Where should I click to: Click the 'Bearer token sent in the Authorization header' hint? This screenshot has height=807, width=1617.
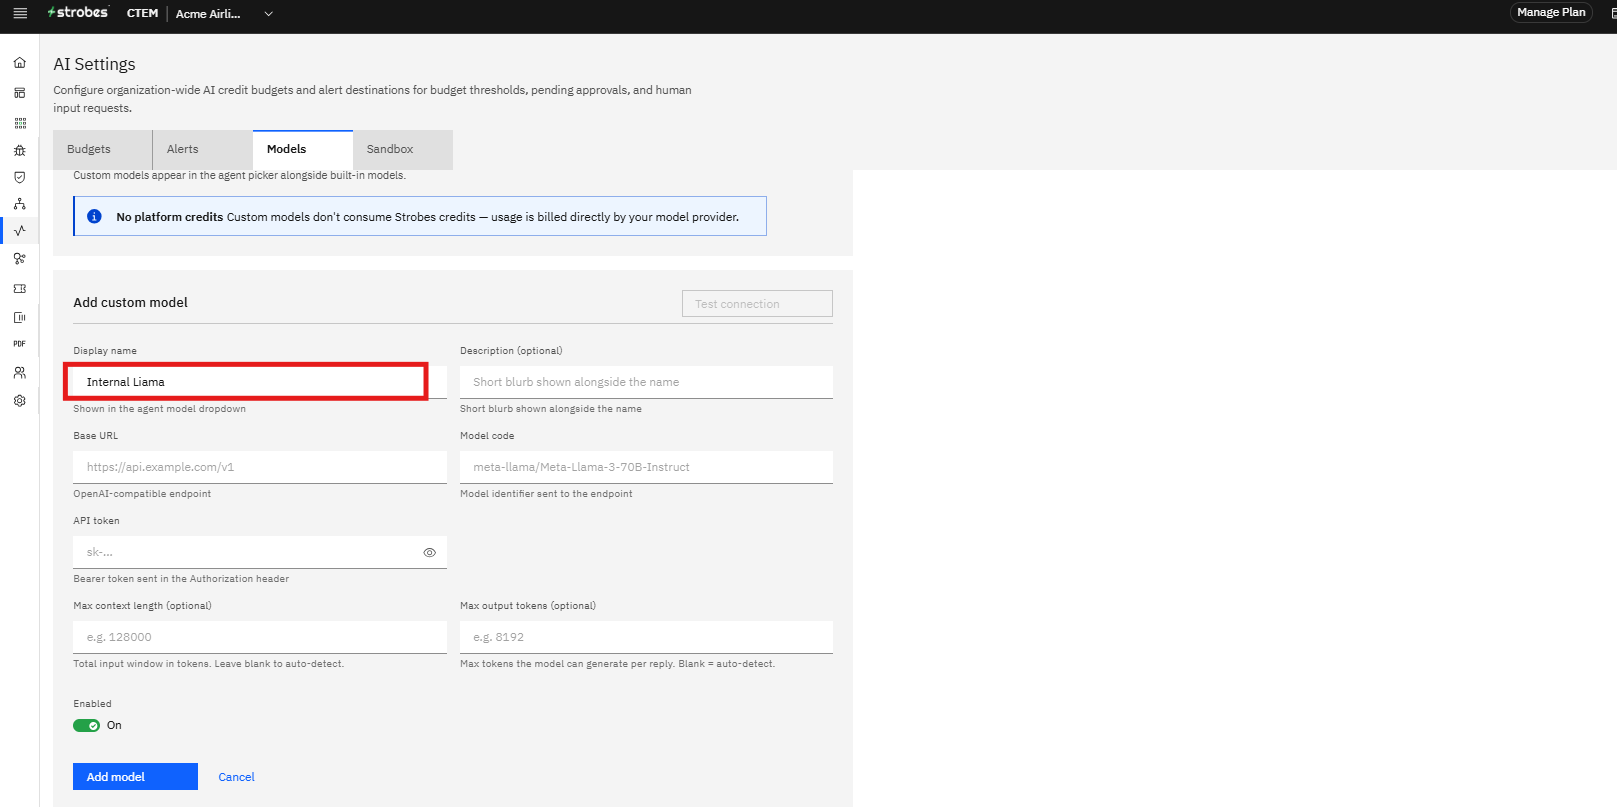tap(181, 579)
